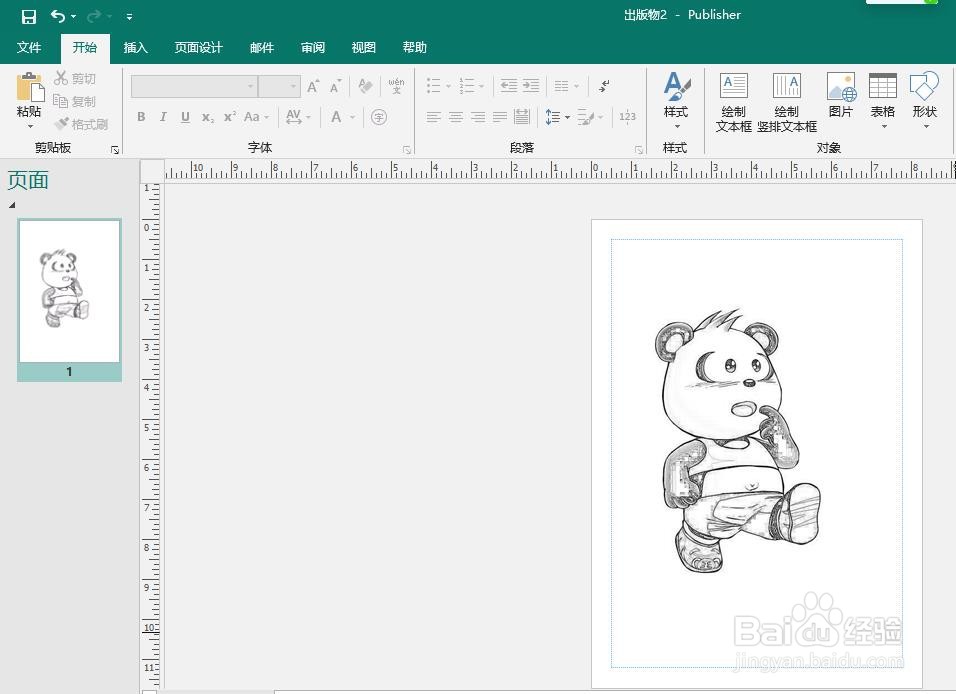Click the 123 number style icon

coord(627,117)
